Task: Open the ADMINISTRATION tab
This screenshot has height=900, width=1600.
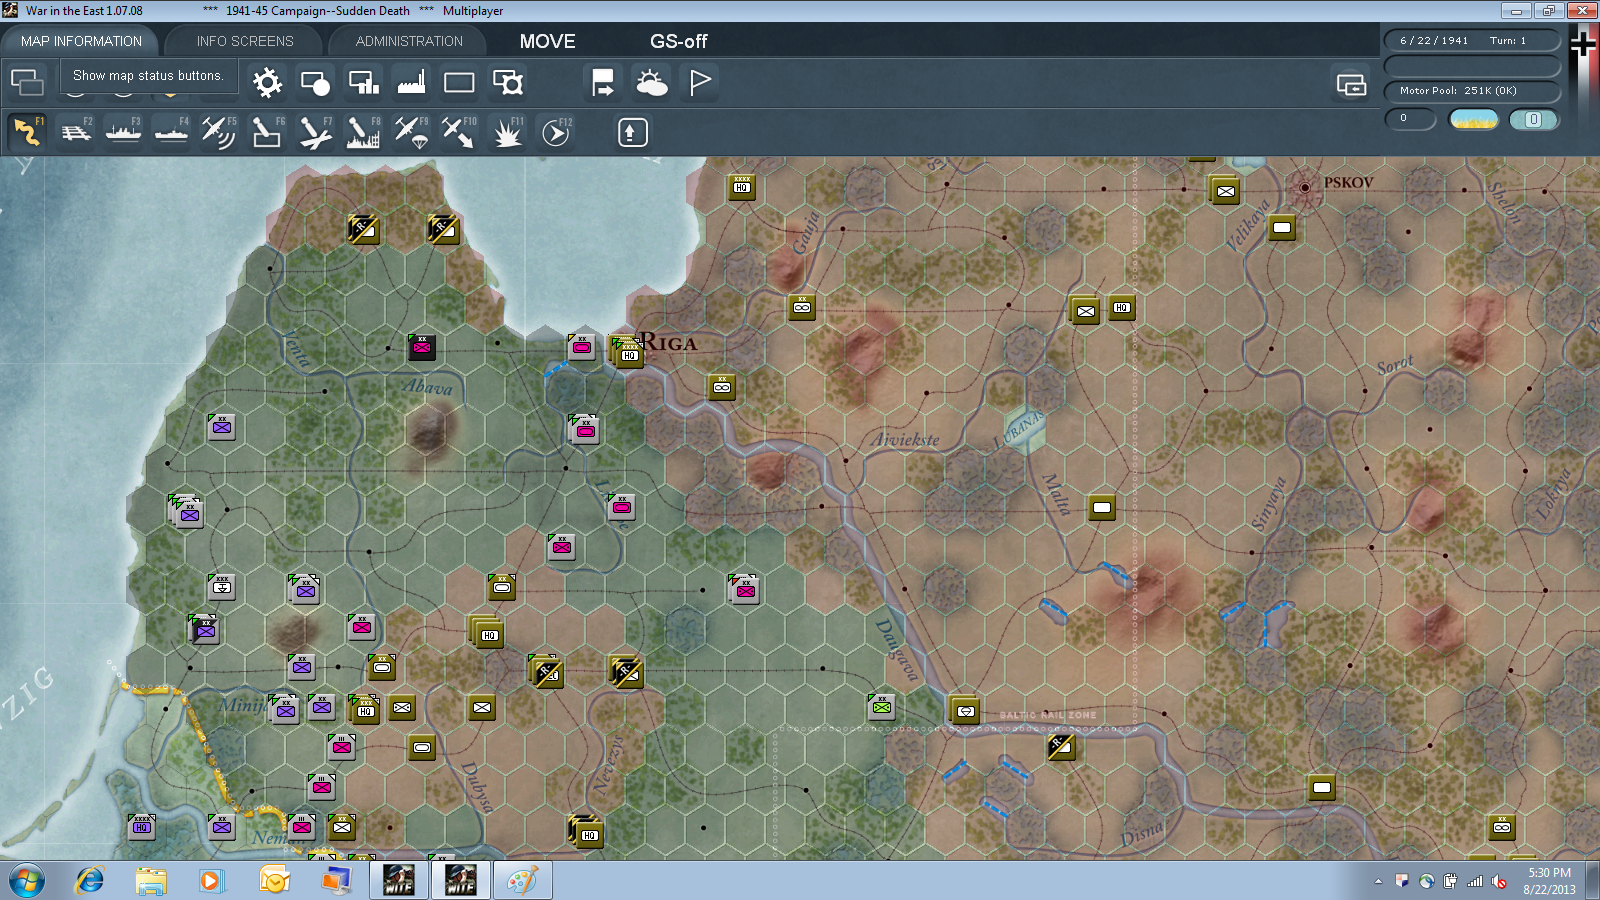Action: pyautogui.click(x=409, y=41)
